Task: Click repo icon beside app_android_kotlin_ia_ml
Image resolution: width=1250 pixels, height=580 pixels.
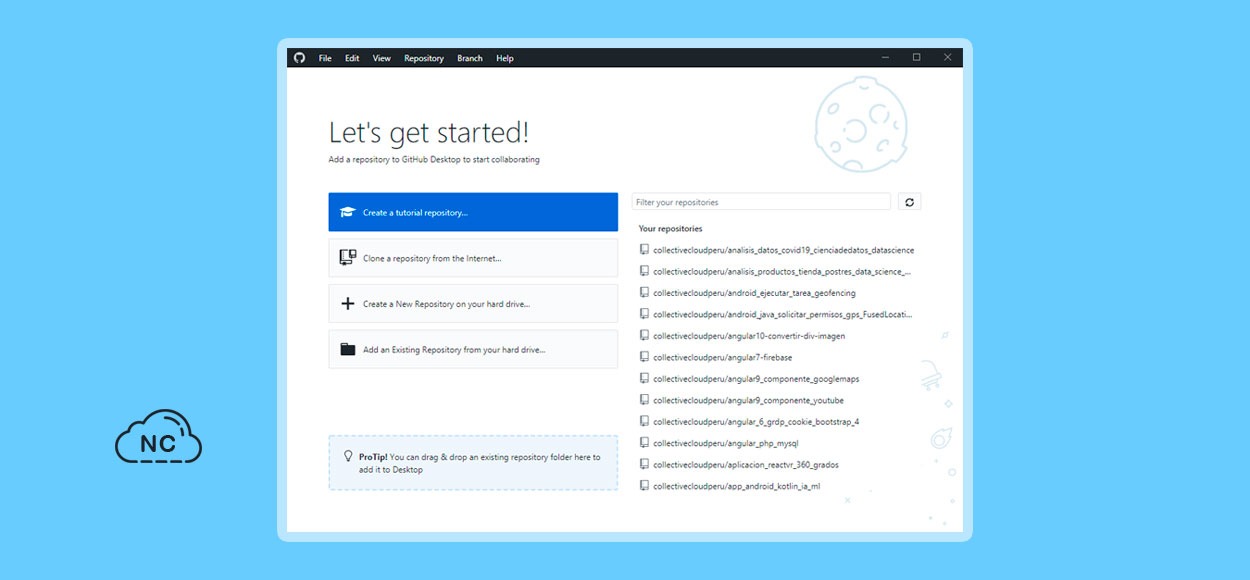Action: (644, 486)
